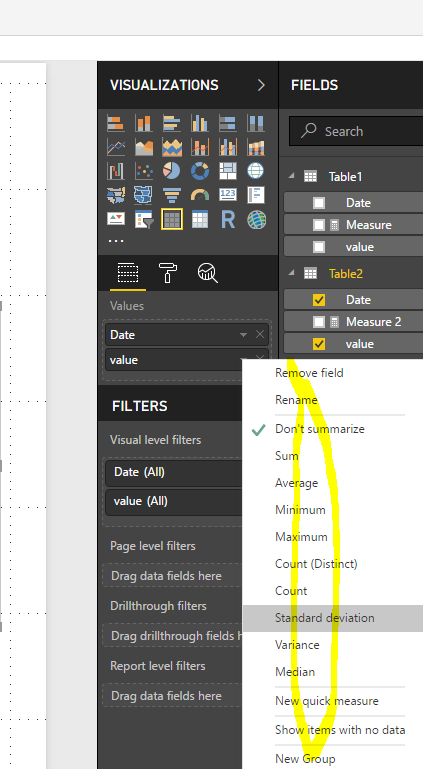The image size is (423, 769).
Task: Select the Clustered bar chart visual
Action: (x=172, y=123)
